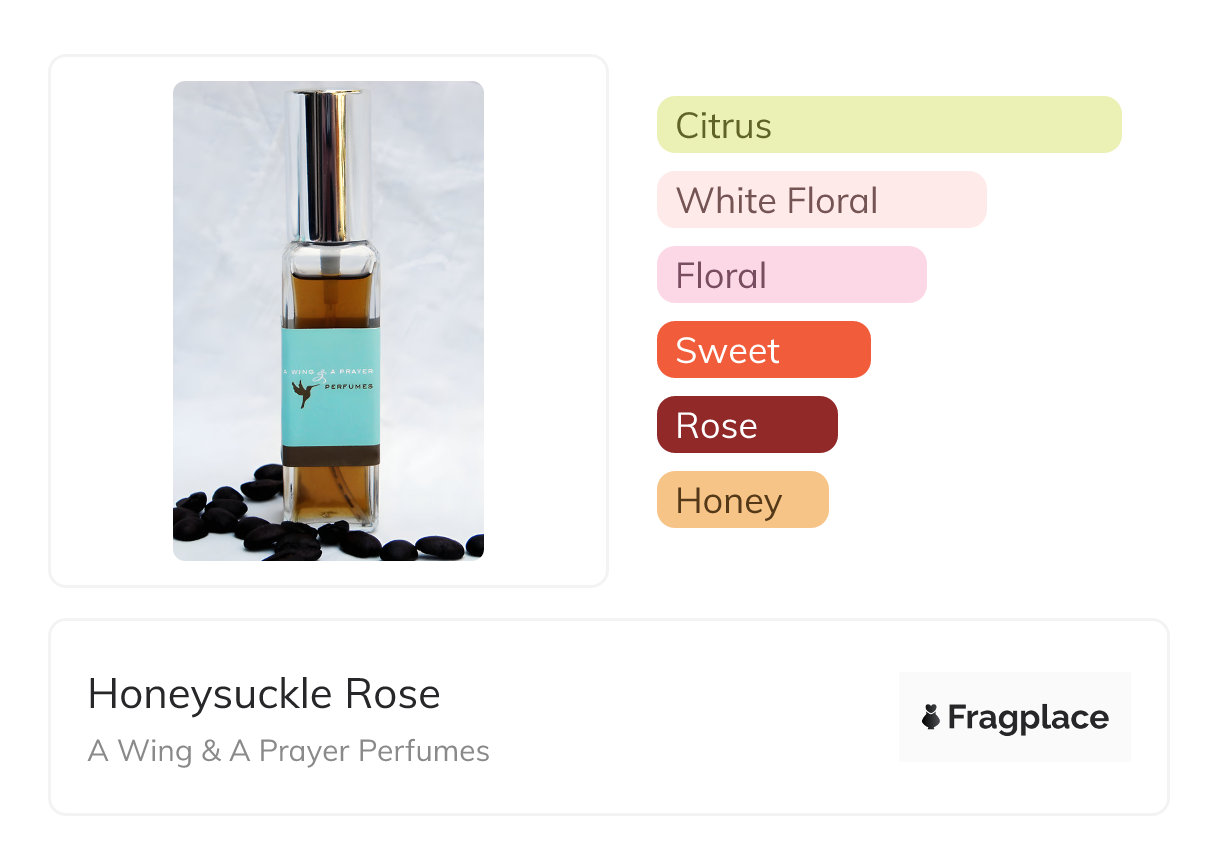1218x864 pixels.
Task: Click the brown band beneath the teal label
Action: 330,456
